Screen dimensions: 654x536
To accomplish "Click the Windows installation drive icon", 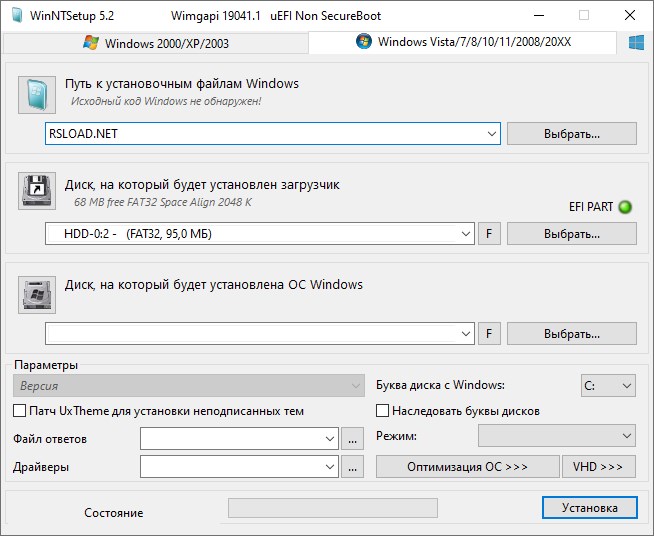I will tap(37, 294).
